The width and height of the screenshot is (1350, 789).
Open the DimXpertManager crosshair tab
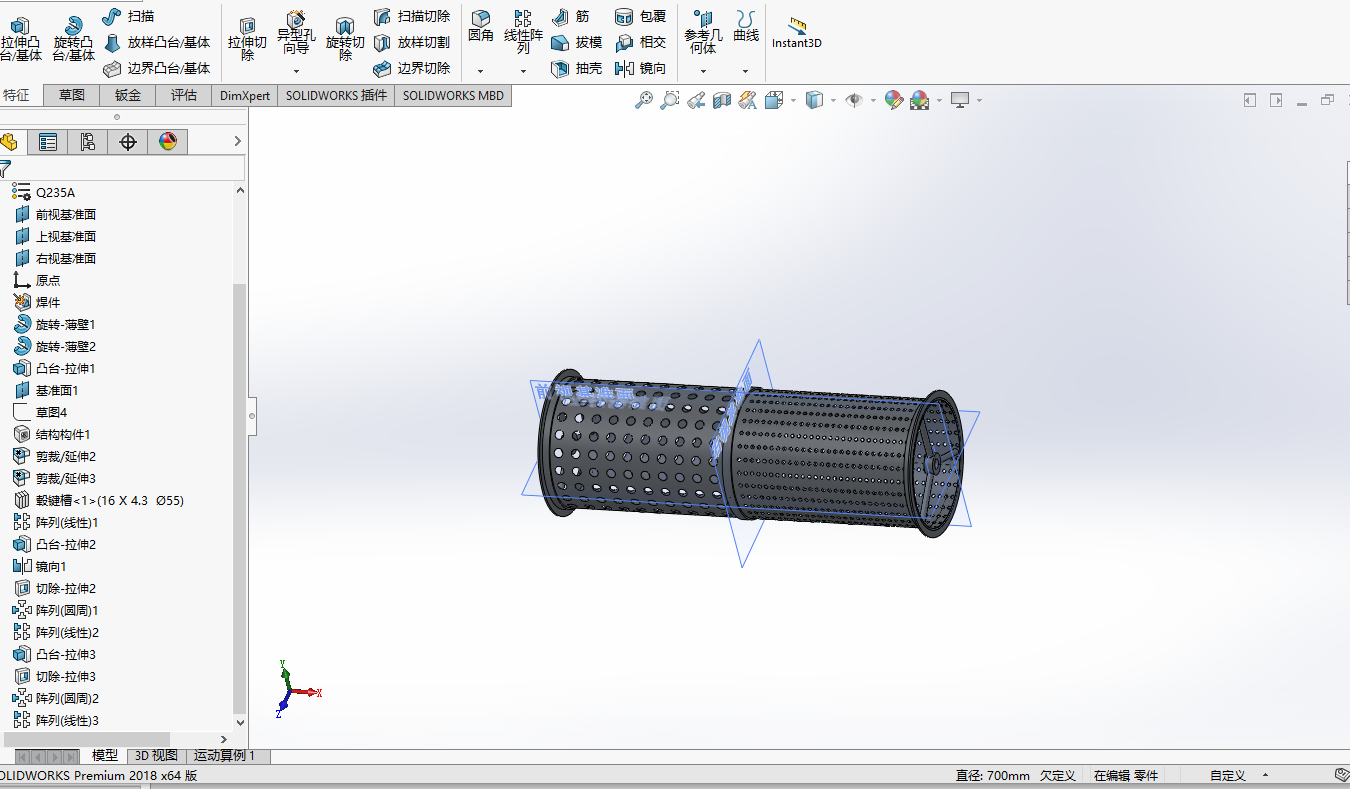tap(128, 142)
